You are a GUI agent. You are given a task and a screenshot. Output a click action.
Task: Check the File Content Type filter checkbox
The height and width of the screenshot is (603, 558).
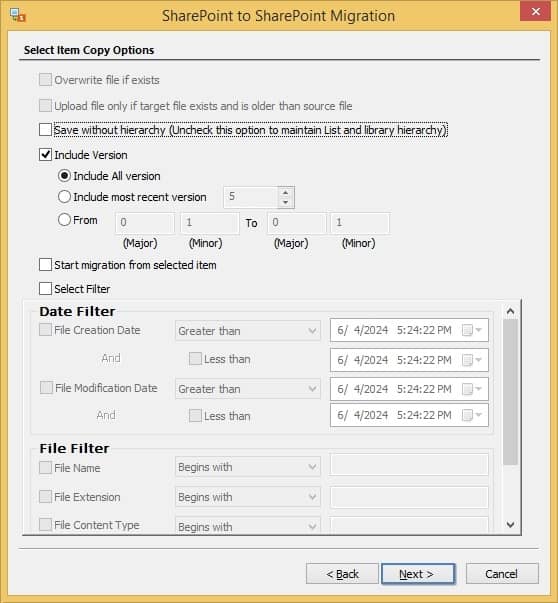[x=45, y=525]
